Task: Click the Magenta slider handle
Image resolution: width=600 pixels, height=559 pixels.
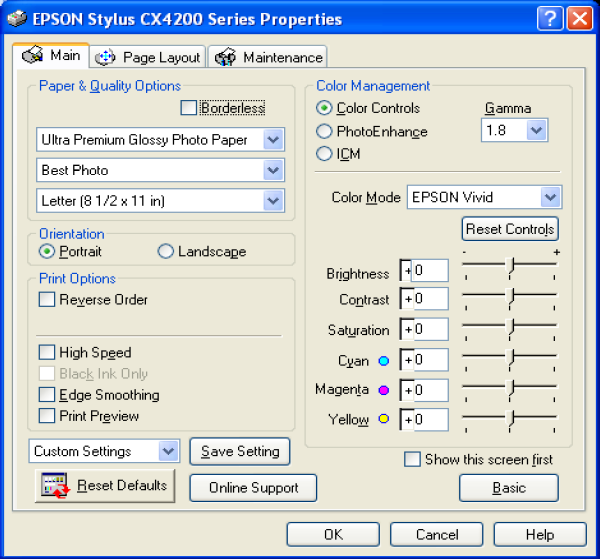Action: 510,388
